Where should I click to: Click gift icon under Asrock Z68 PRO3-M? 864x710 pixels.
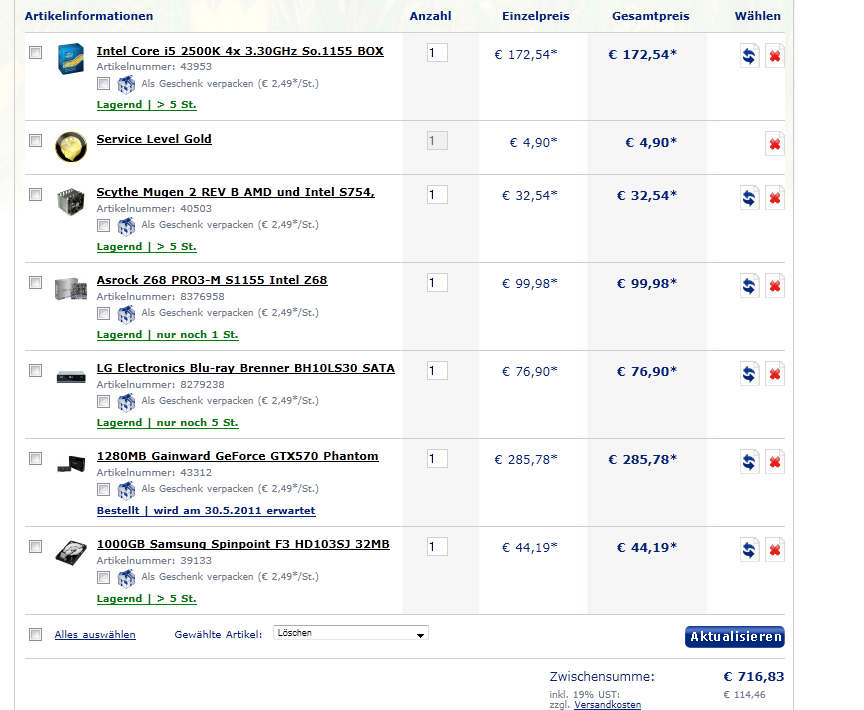pos(126,313)
